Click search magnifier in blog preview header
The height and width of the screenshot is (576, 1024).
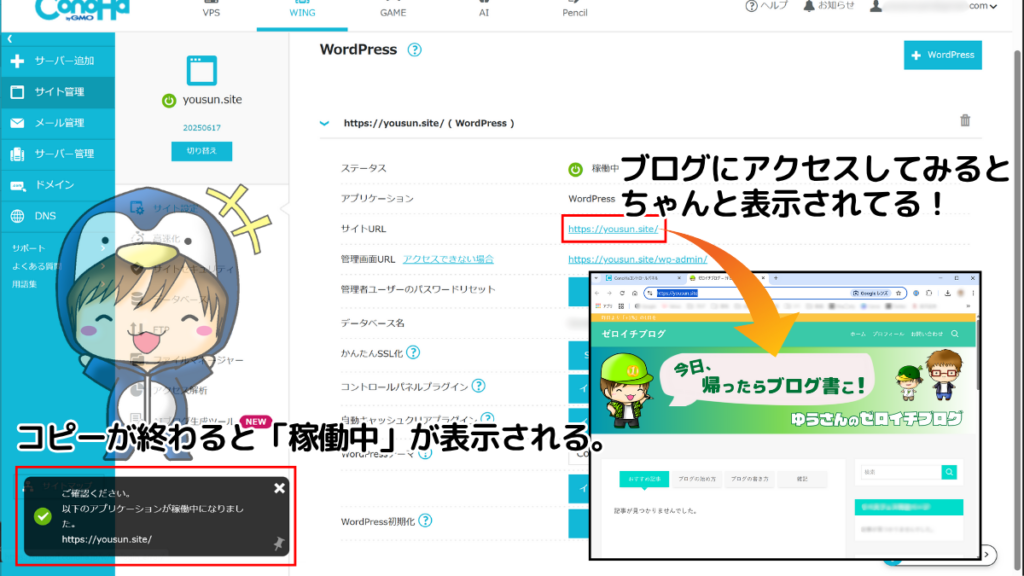pos(955,334)
